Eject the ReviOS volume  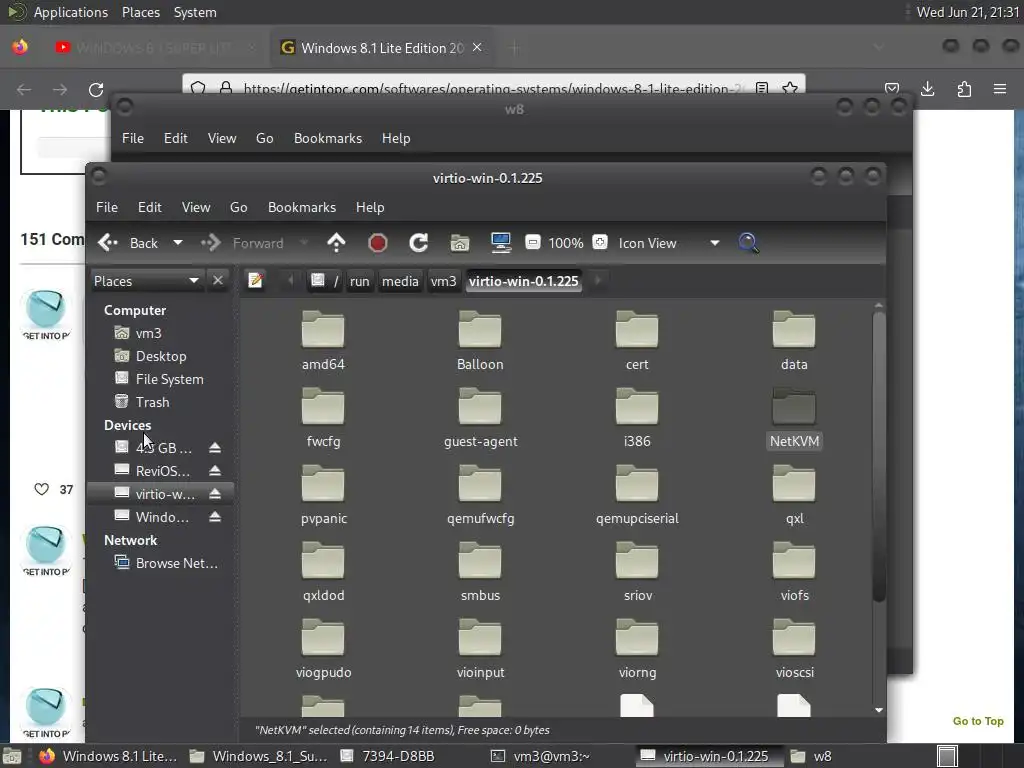pyautogui.click(x=215, y=471)
